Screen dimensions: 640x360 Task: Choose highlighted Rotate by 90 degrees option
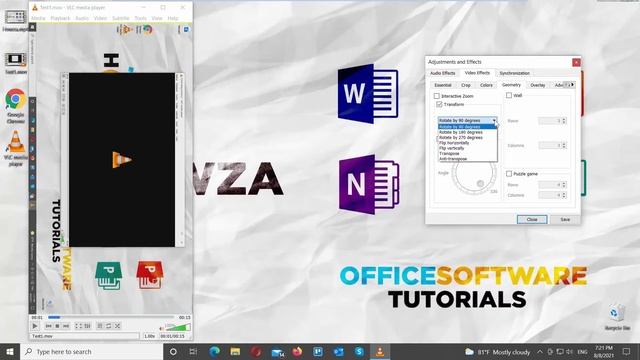tap(468, 127)
